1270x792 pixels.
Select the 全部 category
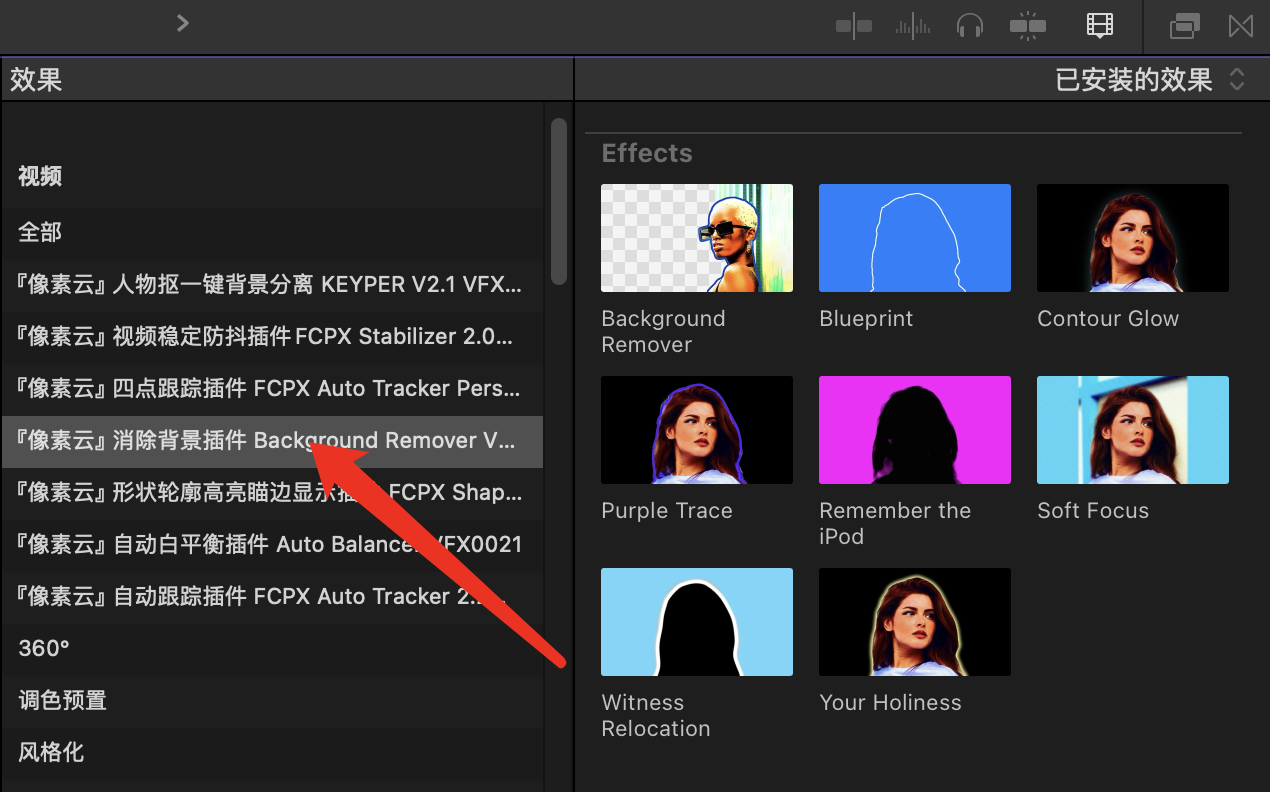click(272, 232)
